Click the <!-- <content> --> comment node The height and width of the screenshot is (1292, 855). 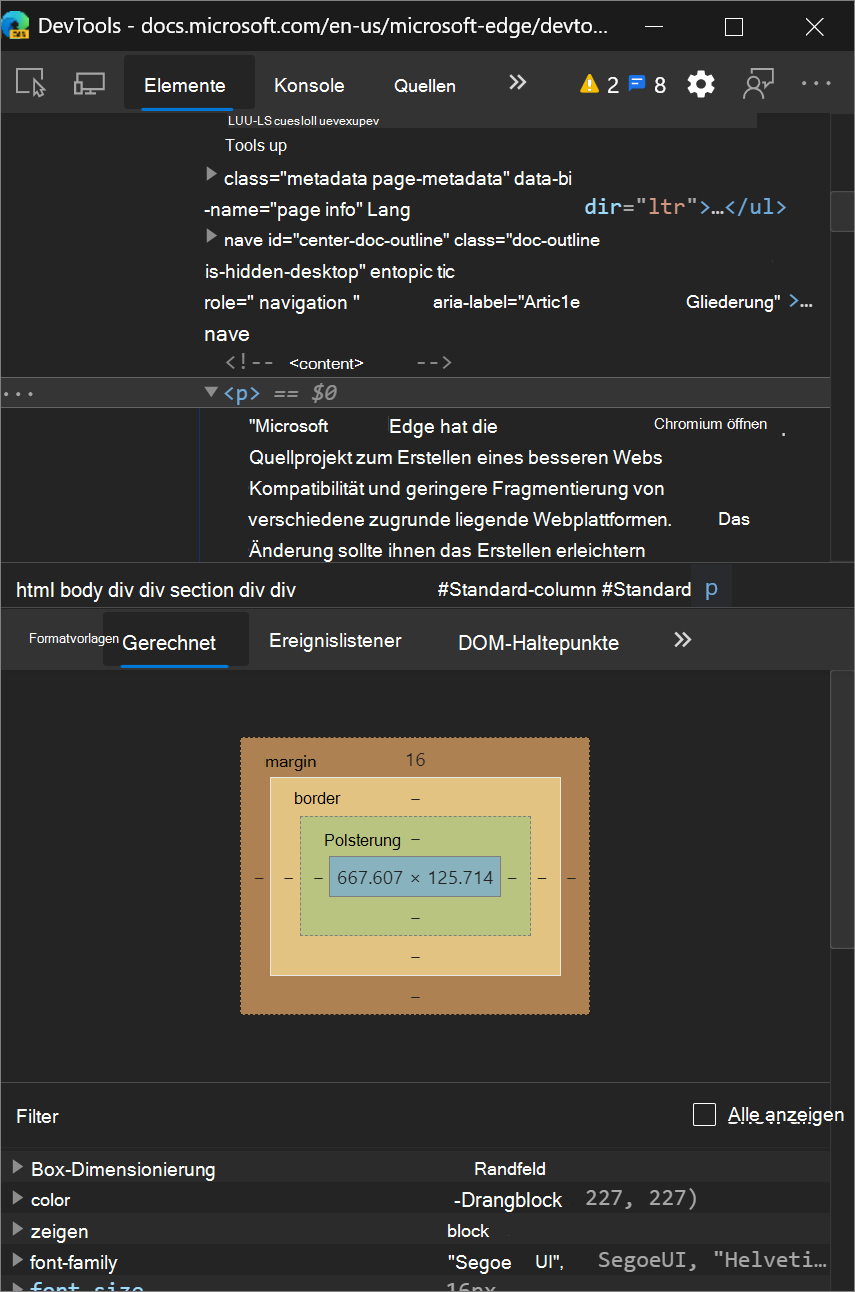pos(338,363)
